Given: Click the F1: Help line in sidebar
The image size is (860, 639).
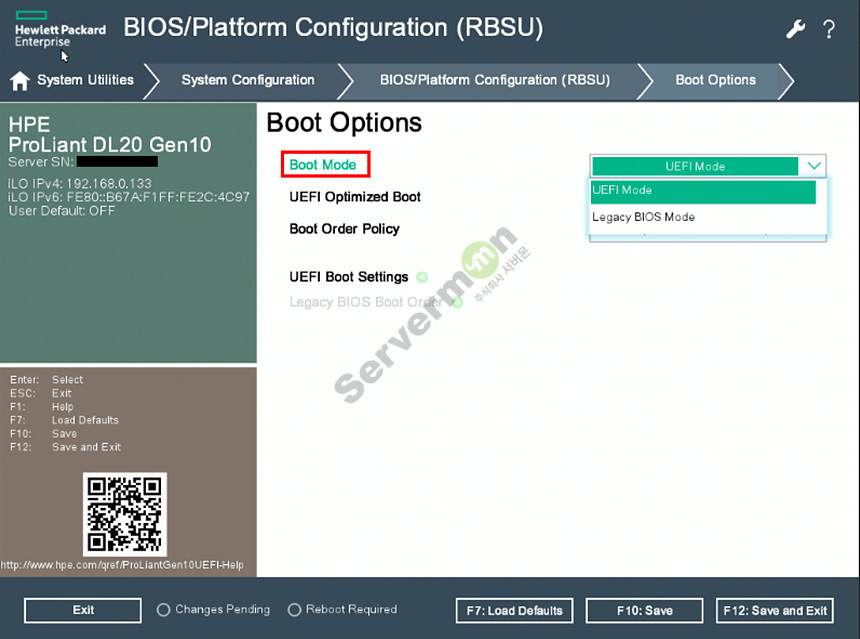Looking at the screenshot, I should coord(42,407).
